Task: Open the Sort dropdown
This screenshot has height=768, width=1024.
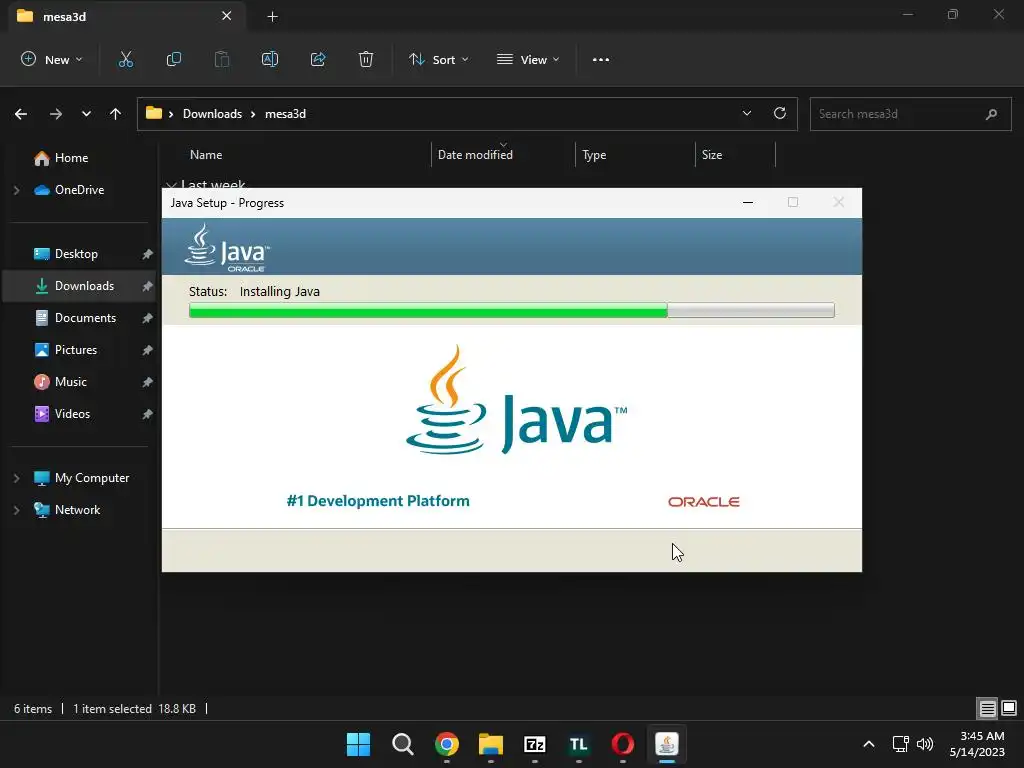Action: coord(438,59)
